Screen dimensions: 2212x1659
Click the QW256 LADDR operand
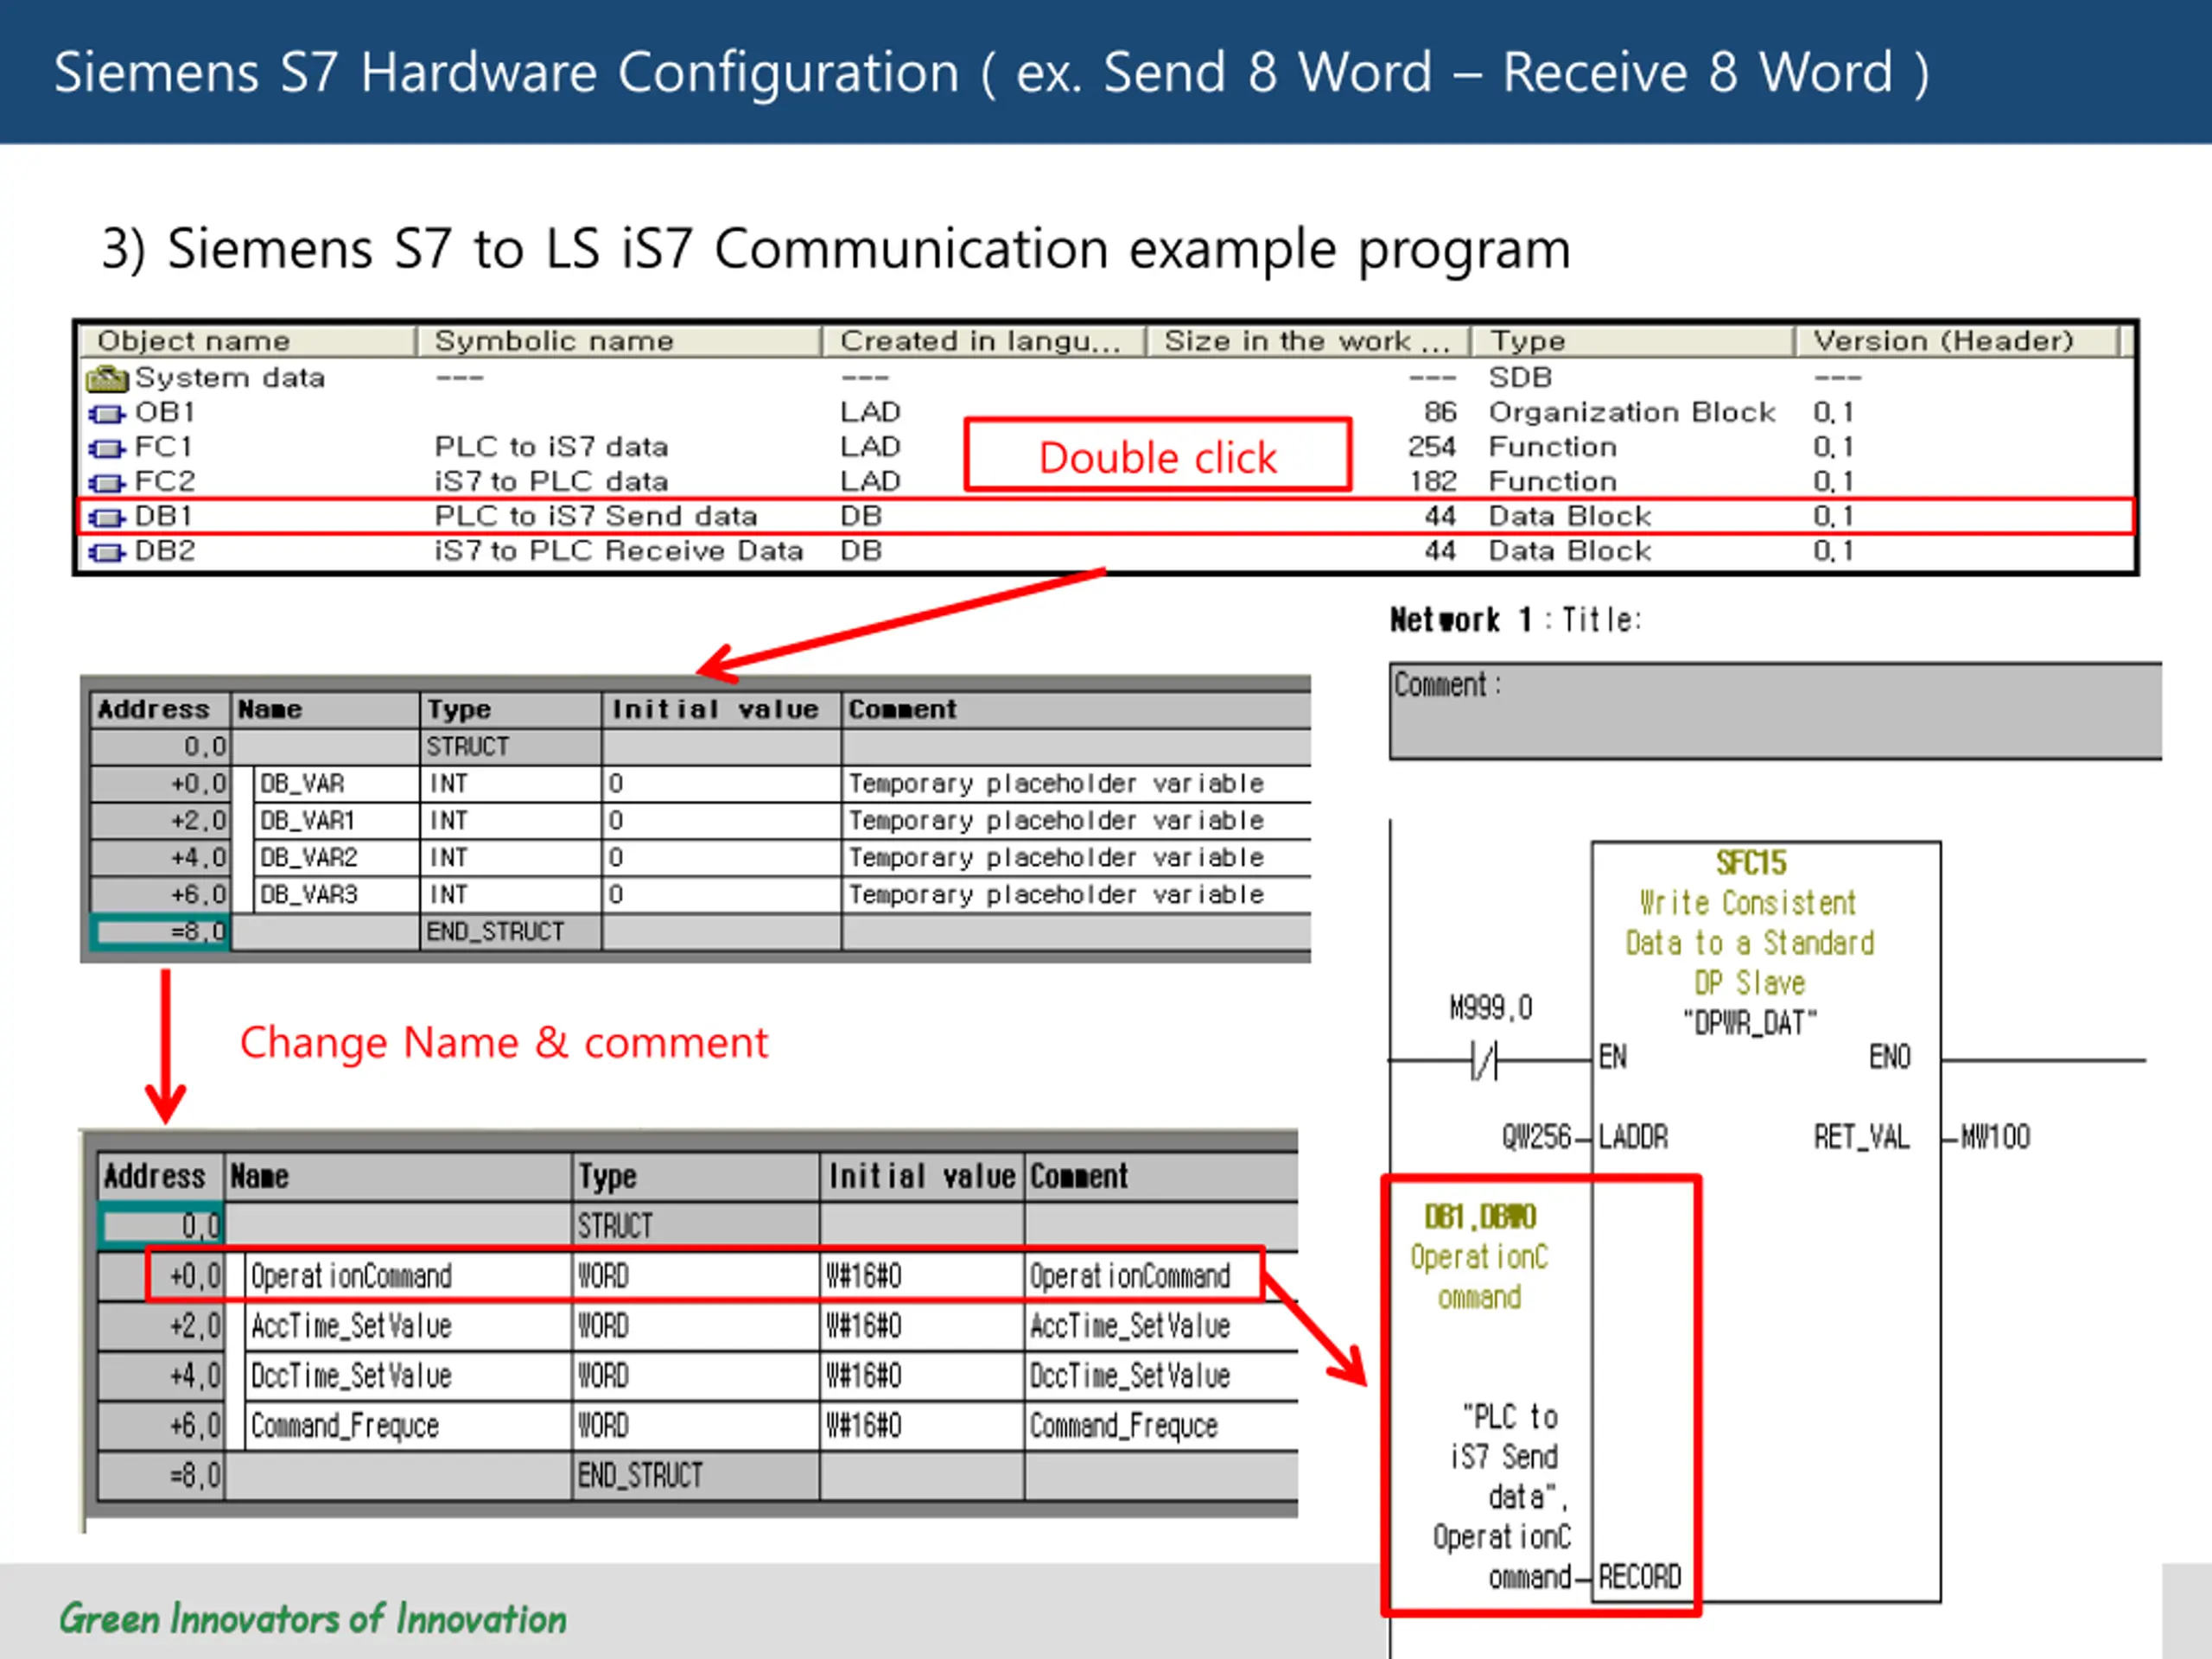click(x=1536, y=1137)
